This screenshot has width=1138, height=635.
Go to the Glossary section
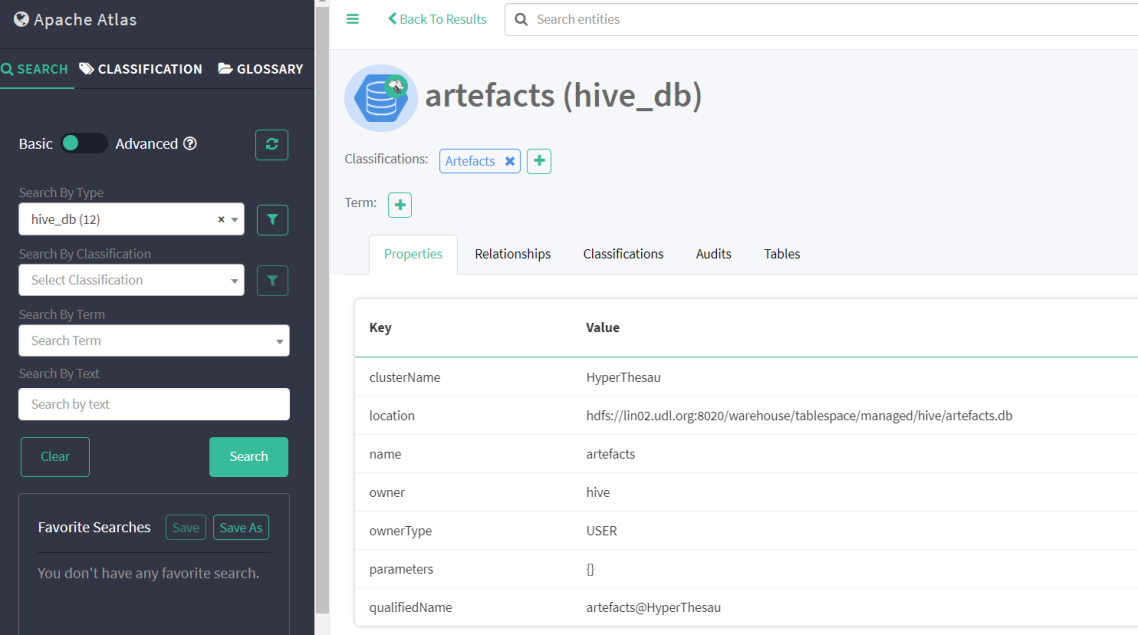point(260,69)
